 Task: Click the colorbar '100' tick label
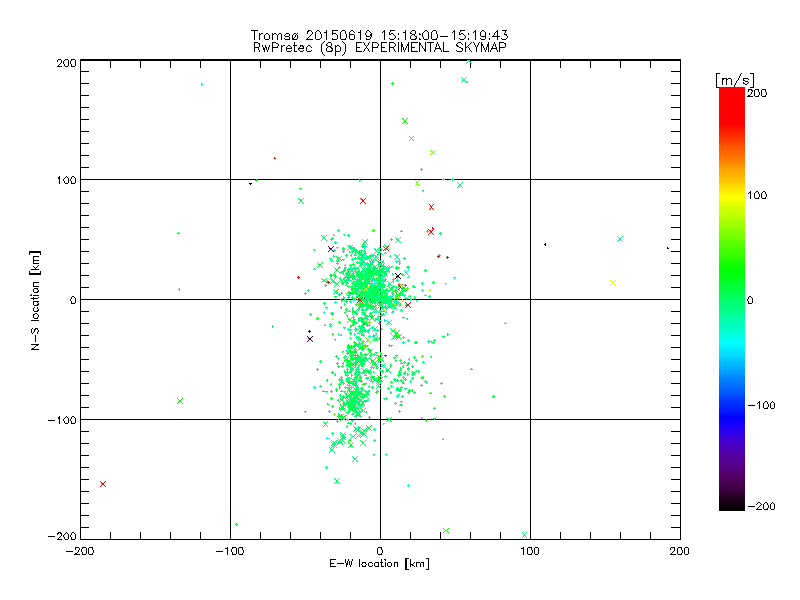pos(757,195)
